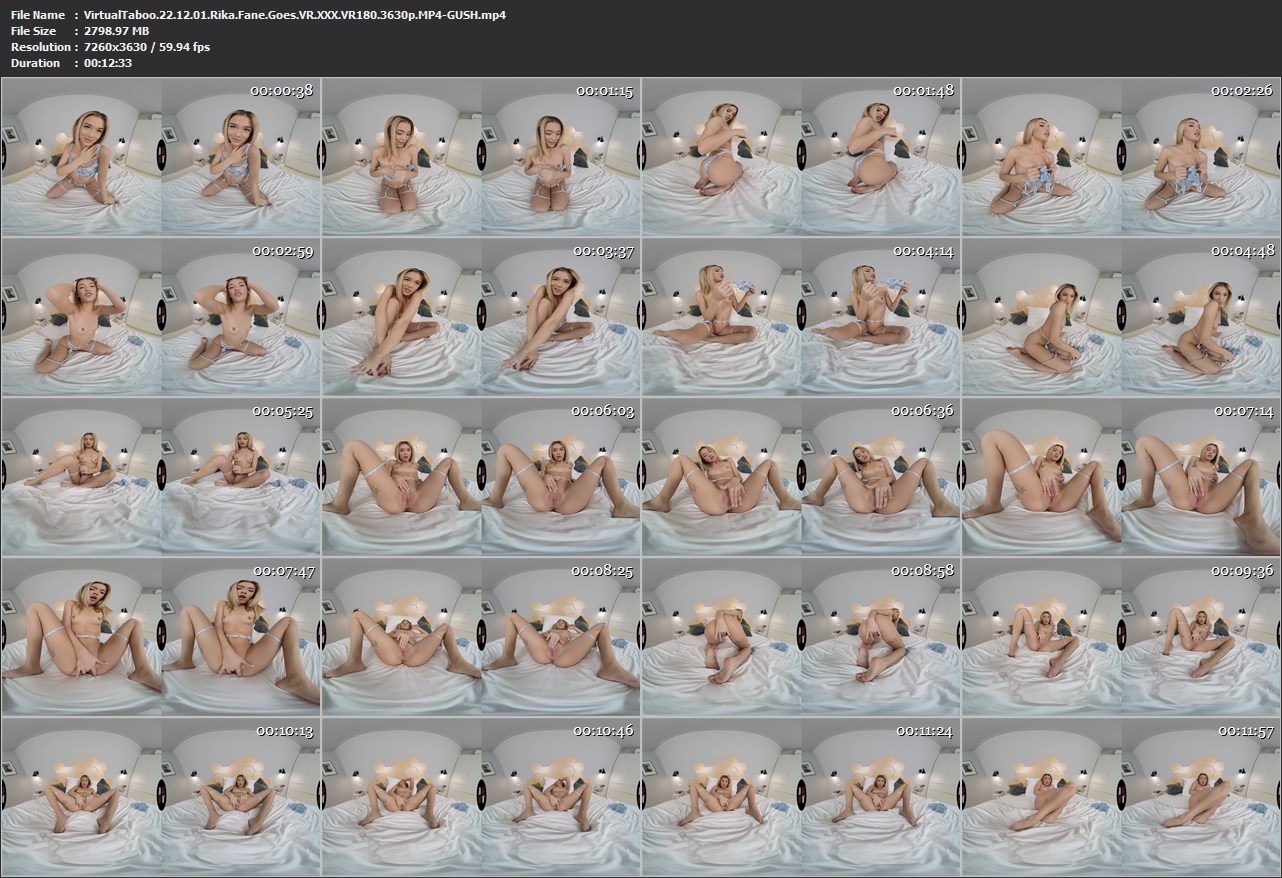Click the frame at 00:06:36

click(801, 478)
